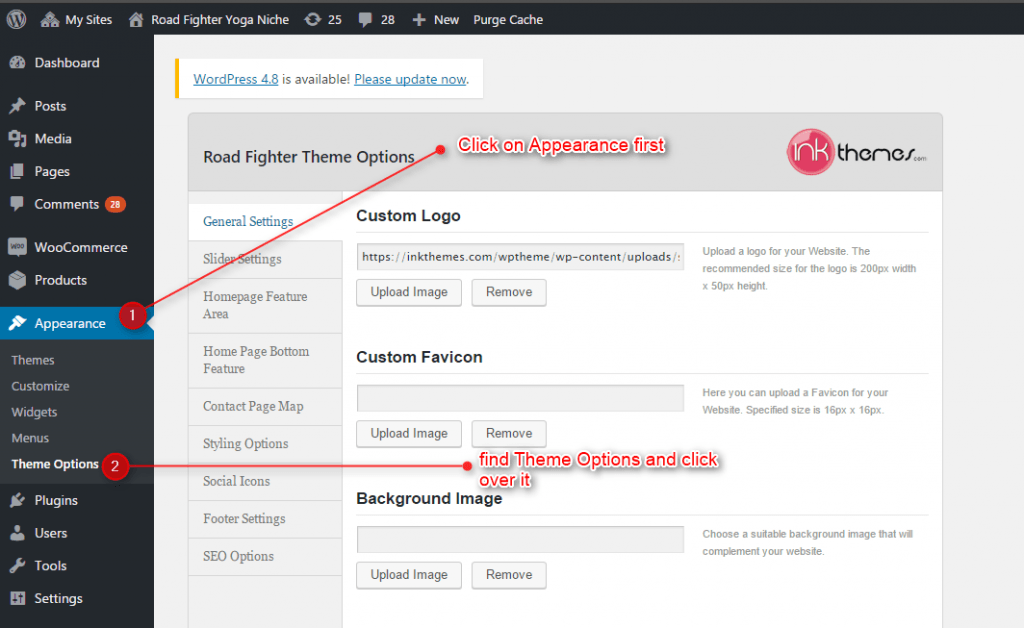Click the Appearance paintbrush icon
The height and width of the screenshot is (628, 1024).
[18, 323]
